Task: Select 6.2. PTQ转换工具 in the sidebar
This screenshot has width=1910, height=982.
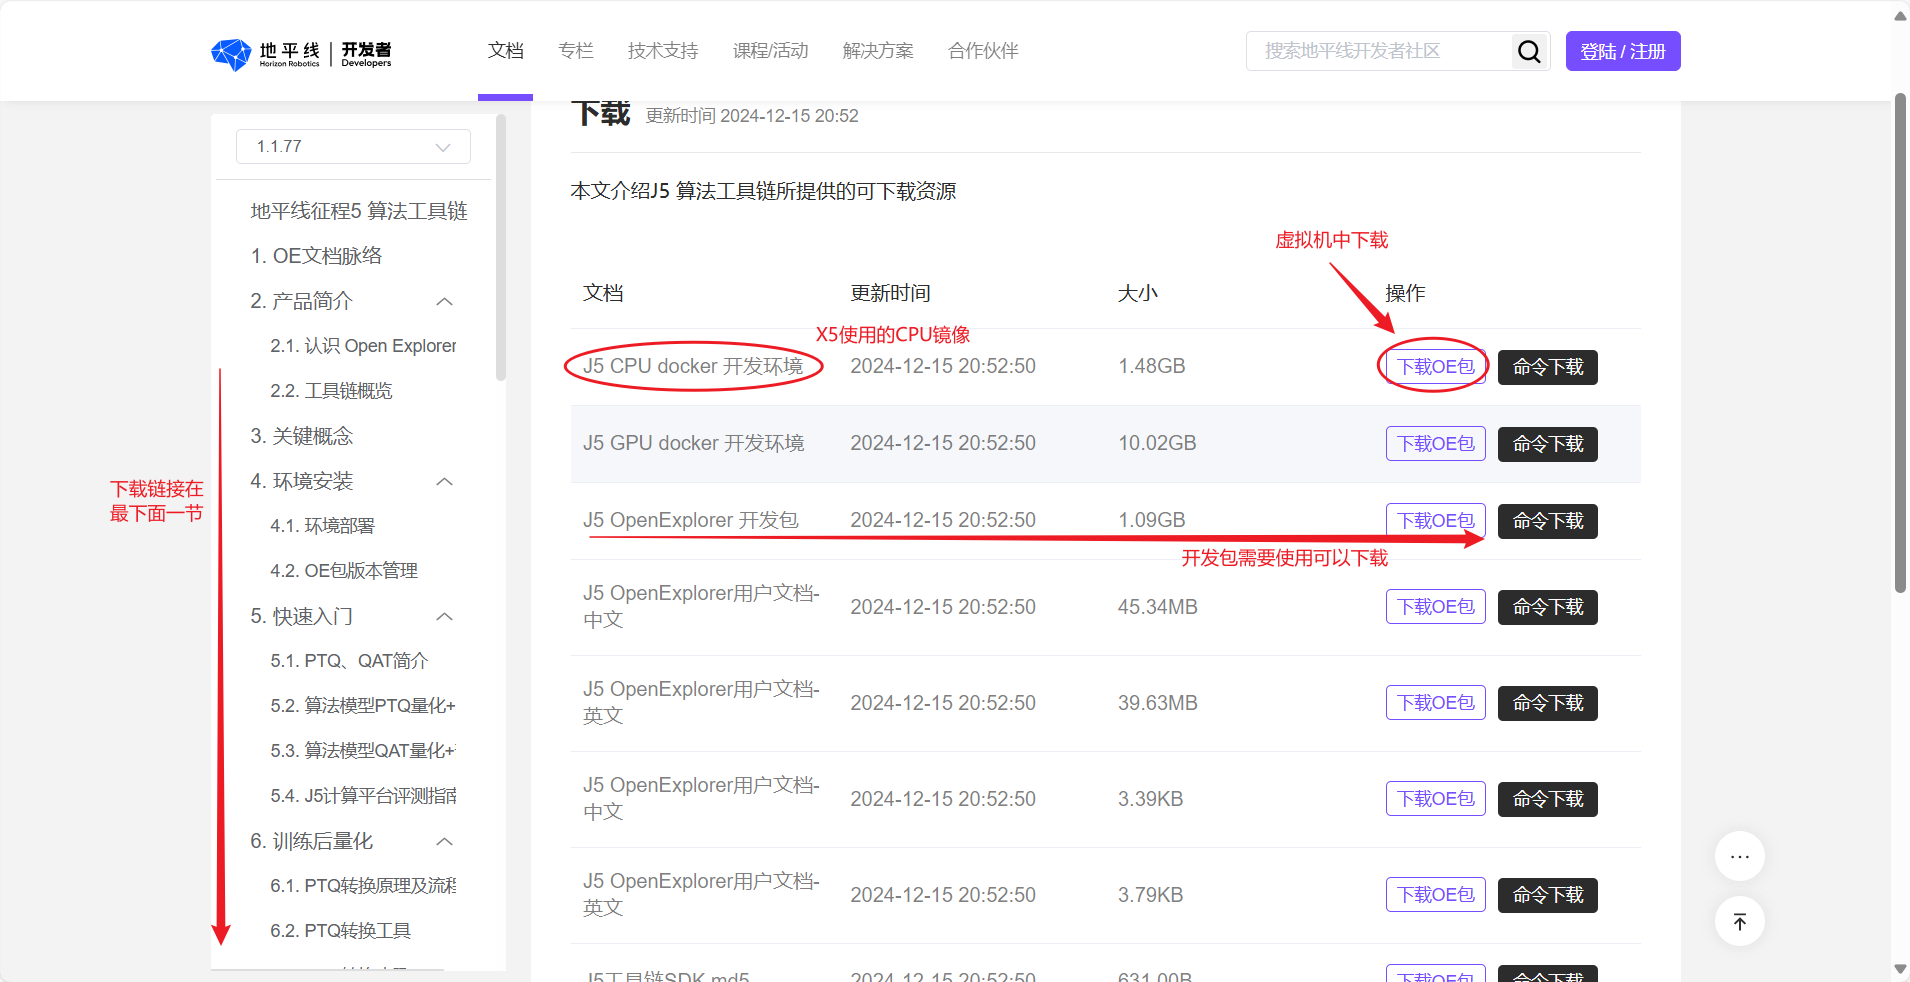Action: point(340,931)
